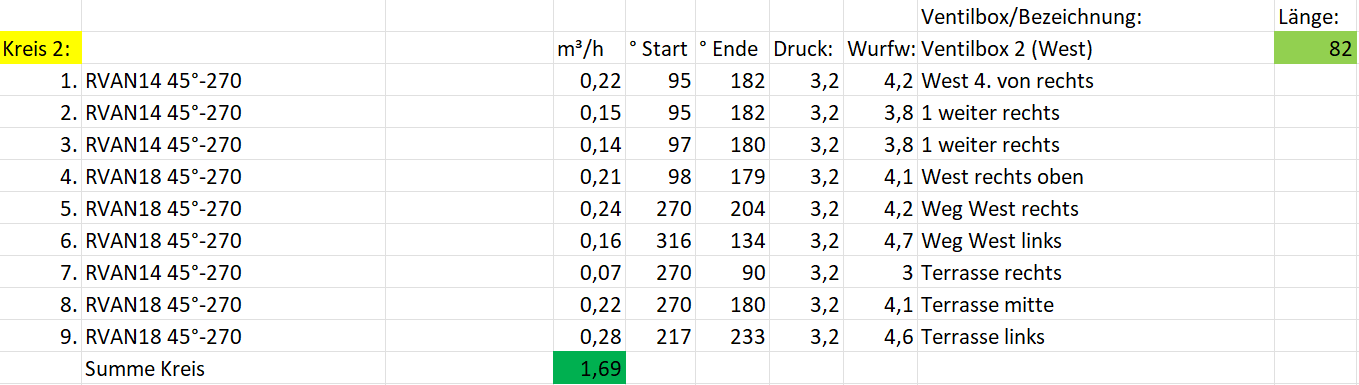
Task: Select throw distance 4,7 in row 6
Action: [880, 240]
